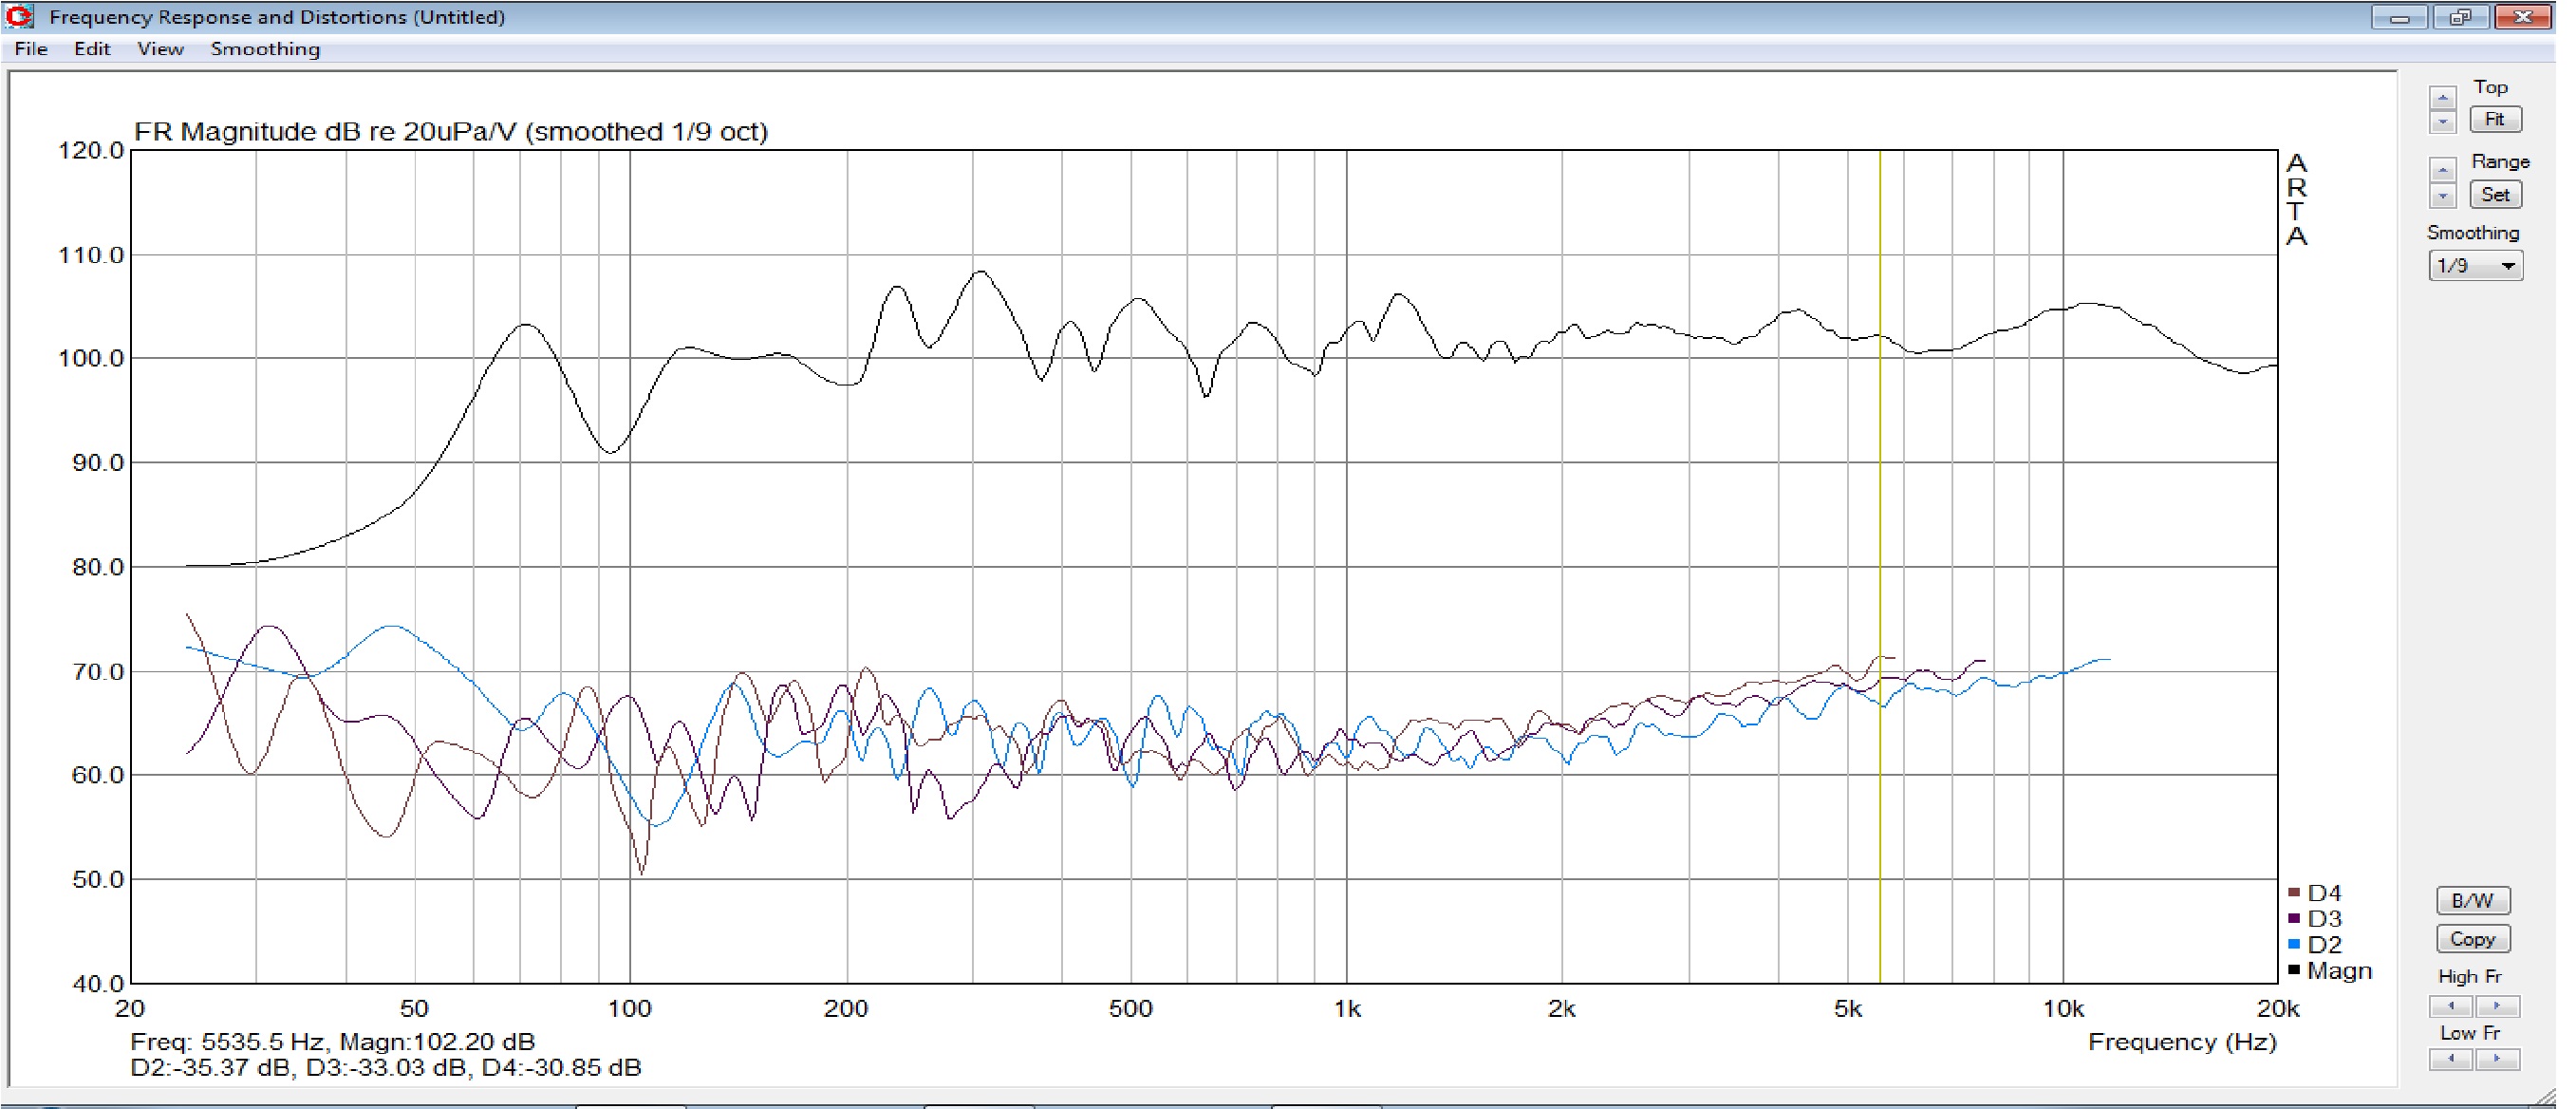Image resolution: width=2576 pixels, height=1109 pixels.
Task: Decrease Range with the down arrow
Action: (2442, 196)
